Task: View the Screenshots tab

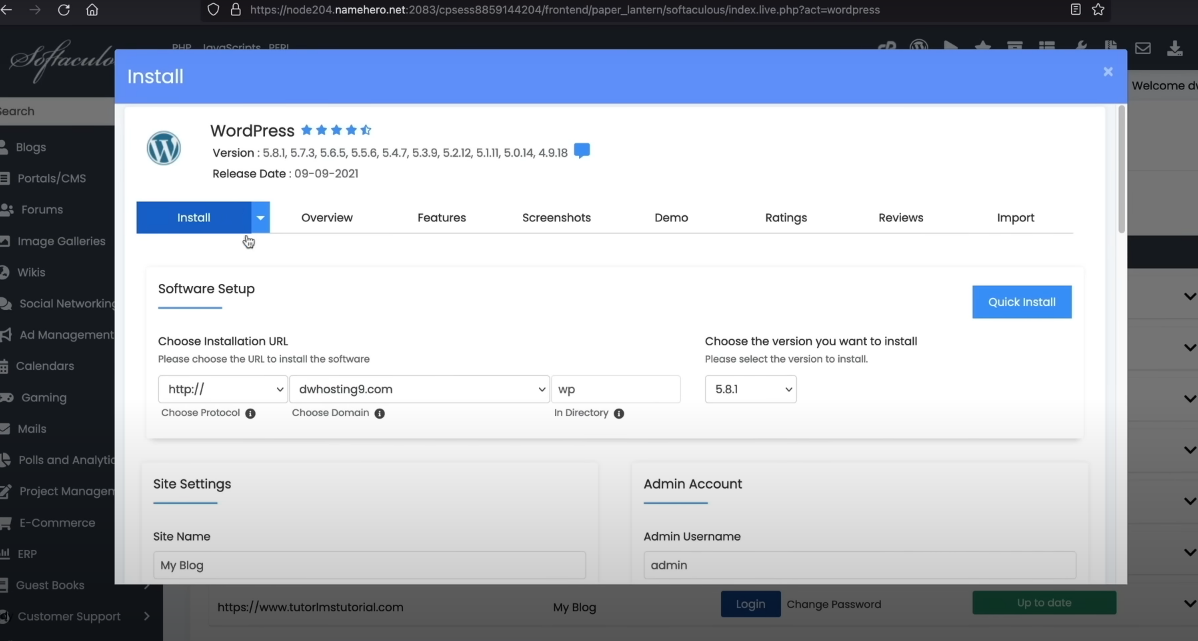Action: 556,218
